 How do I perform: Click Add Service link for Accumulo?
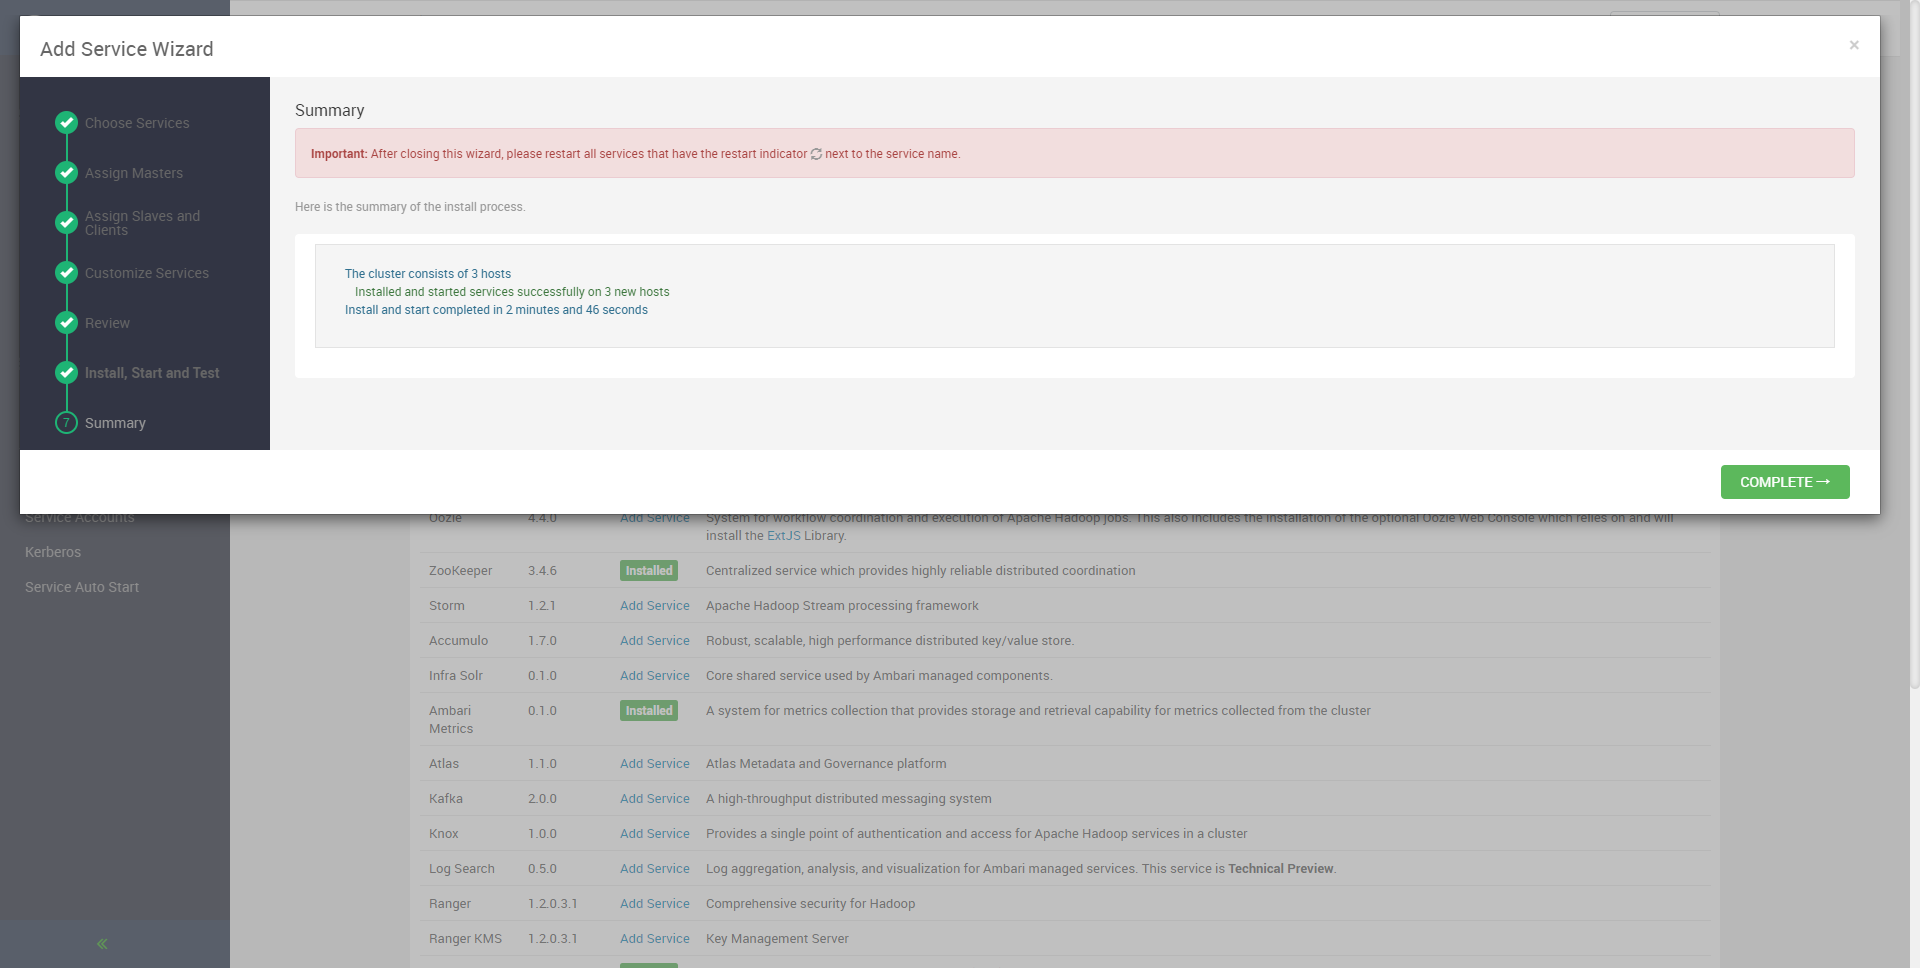click(x=655, y=641)
